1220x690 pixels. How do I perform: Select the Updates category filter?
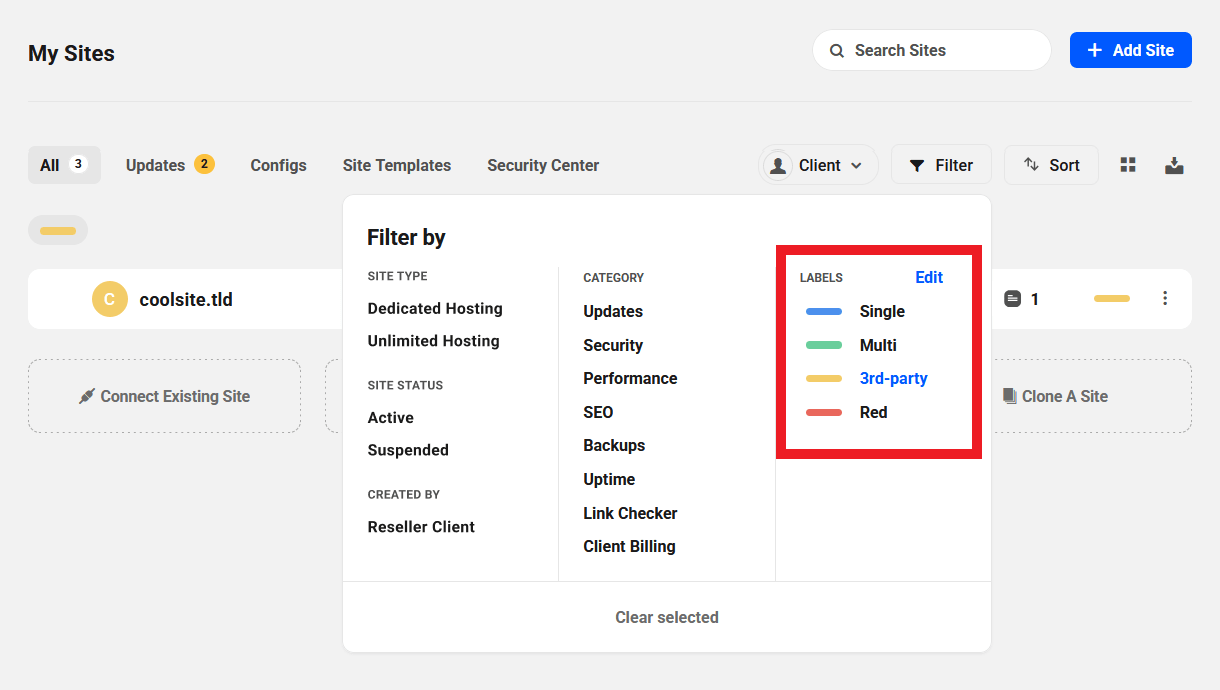pyautogui.click(x=613, y=311)
